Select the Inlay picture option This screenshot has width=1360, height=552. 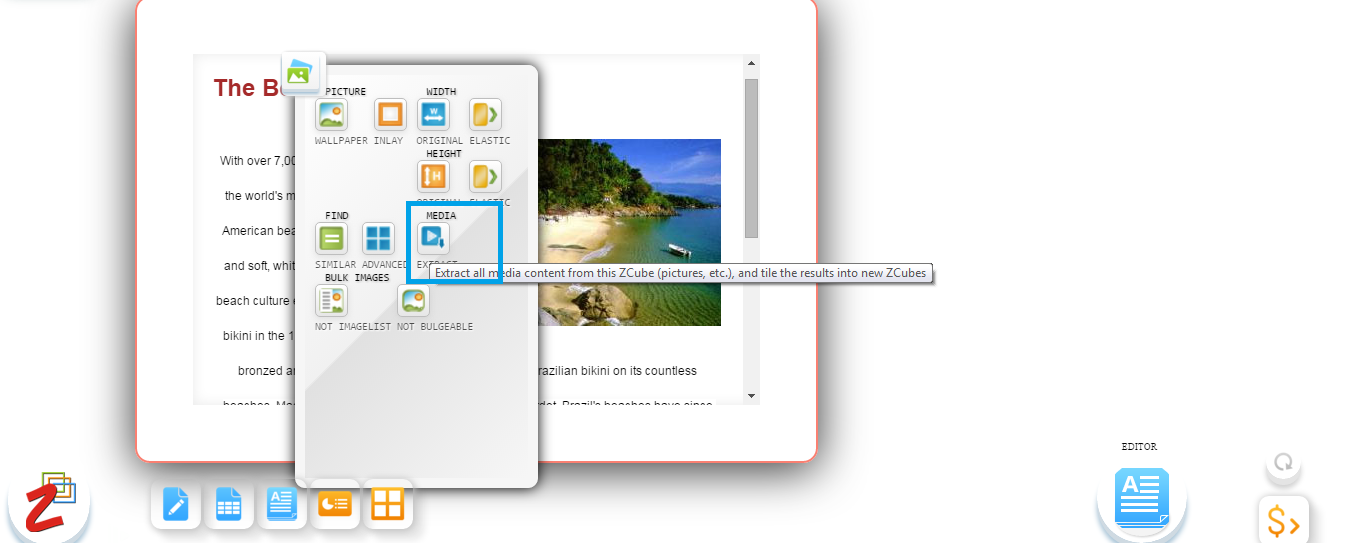[390, 115]
